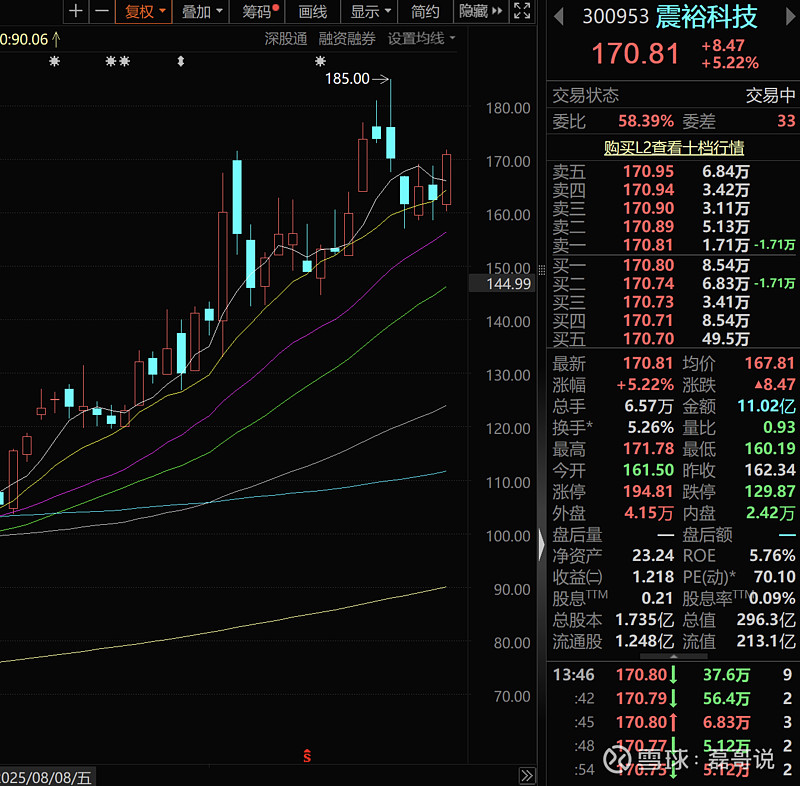Switch to 简约 simple view
800x786 pixels.
425,11
